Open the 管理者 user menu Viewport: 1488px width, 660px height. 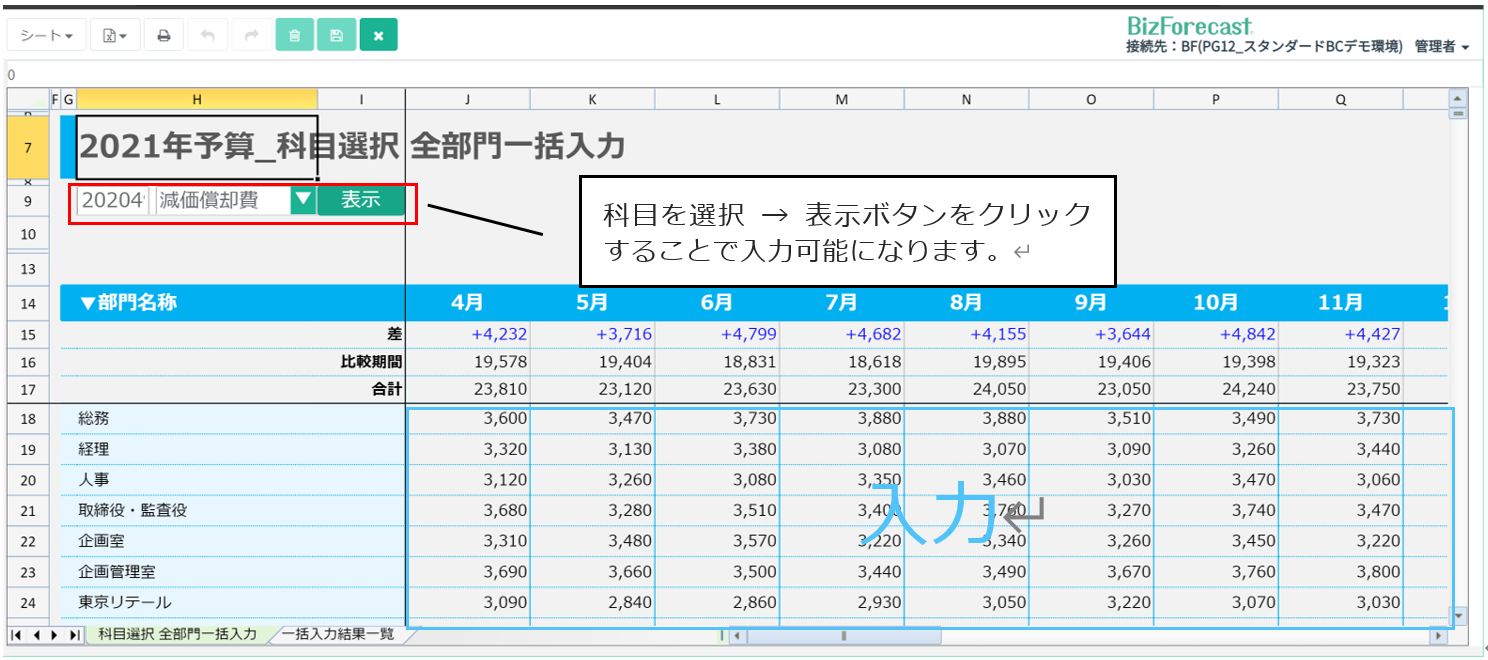[1441, 47]
